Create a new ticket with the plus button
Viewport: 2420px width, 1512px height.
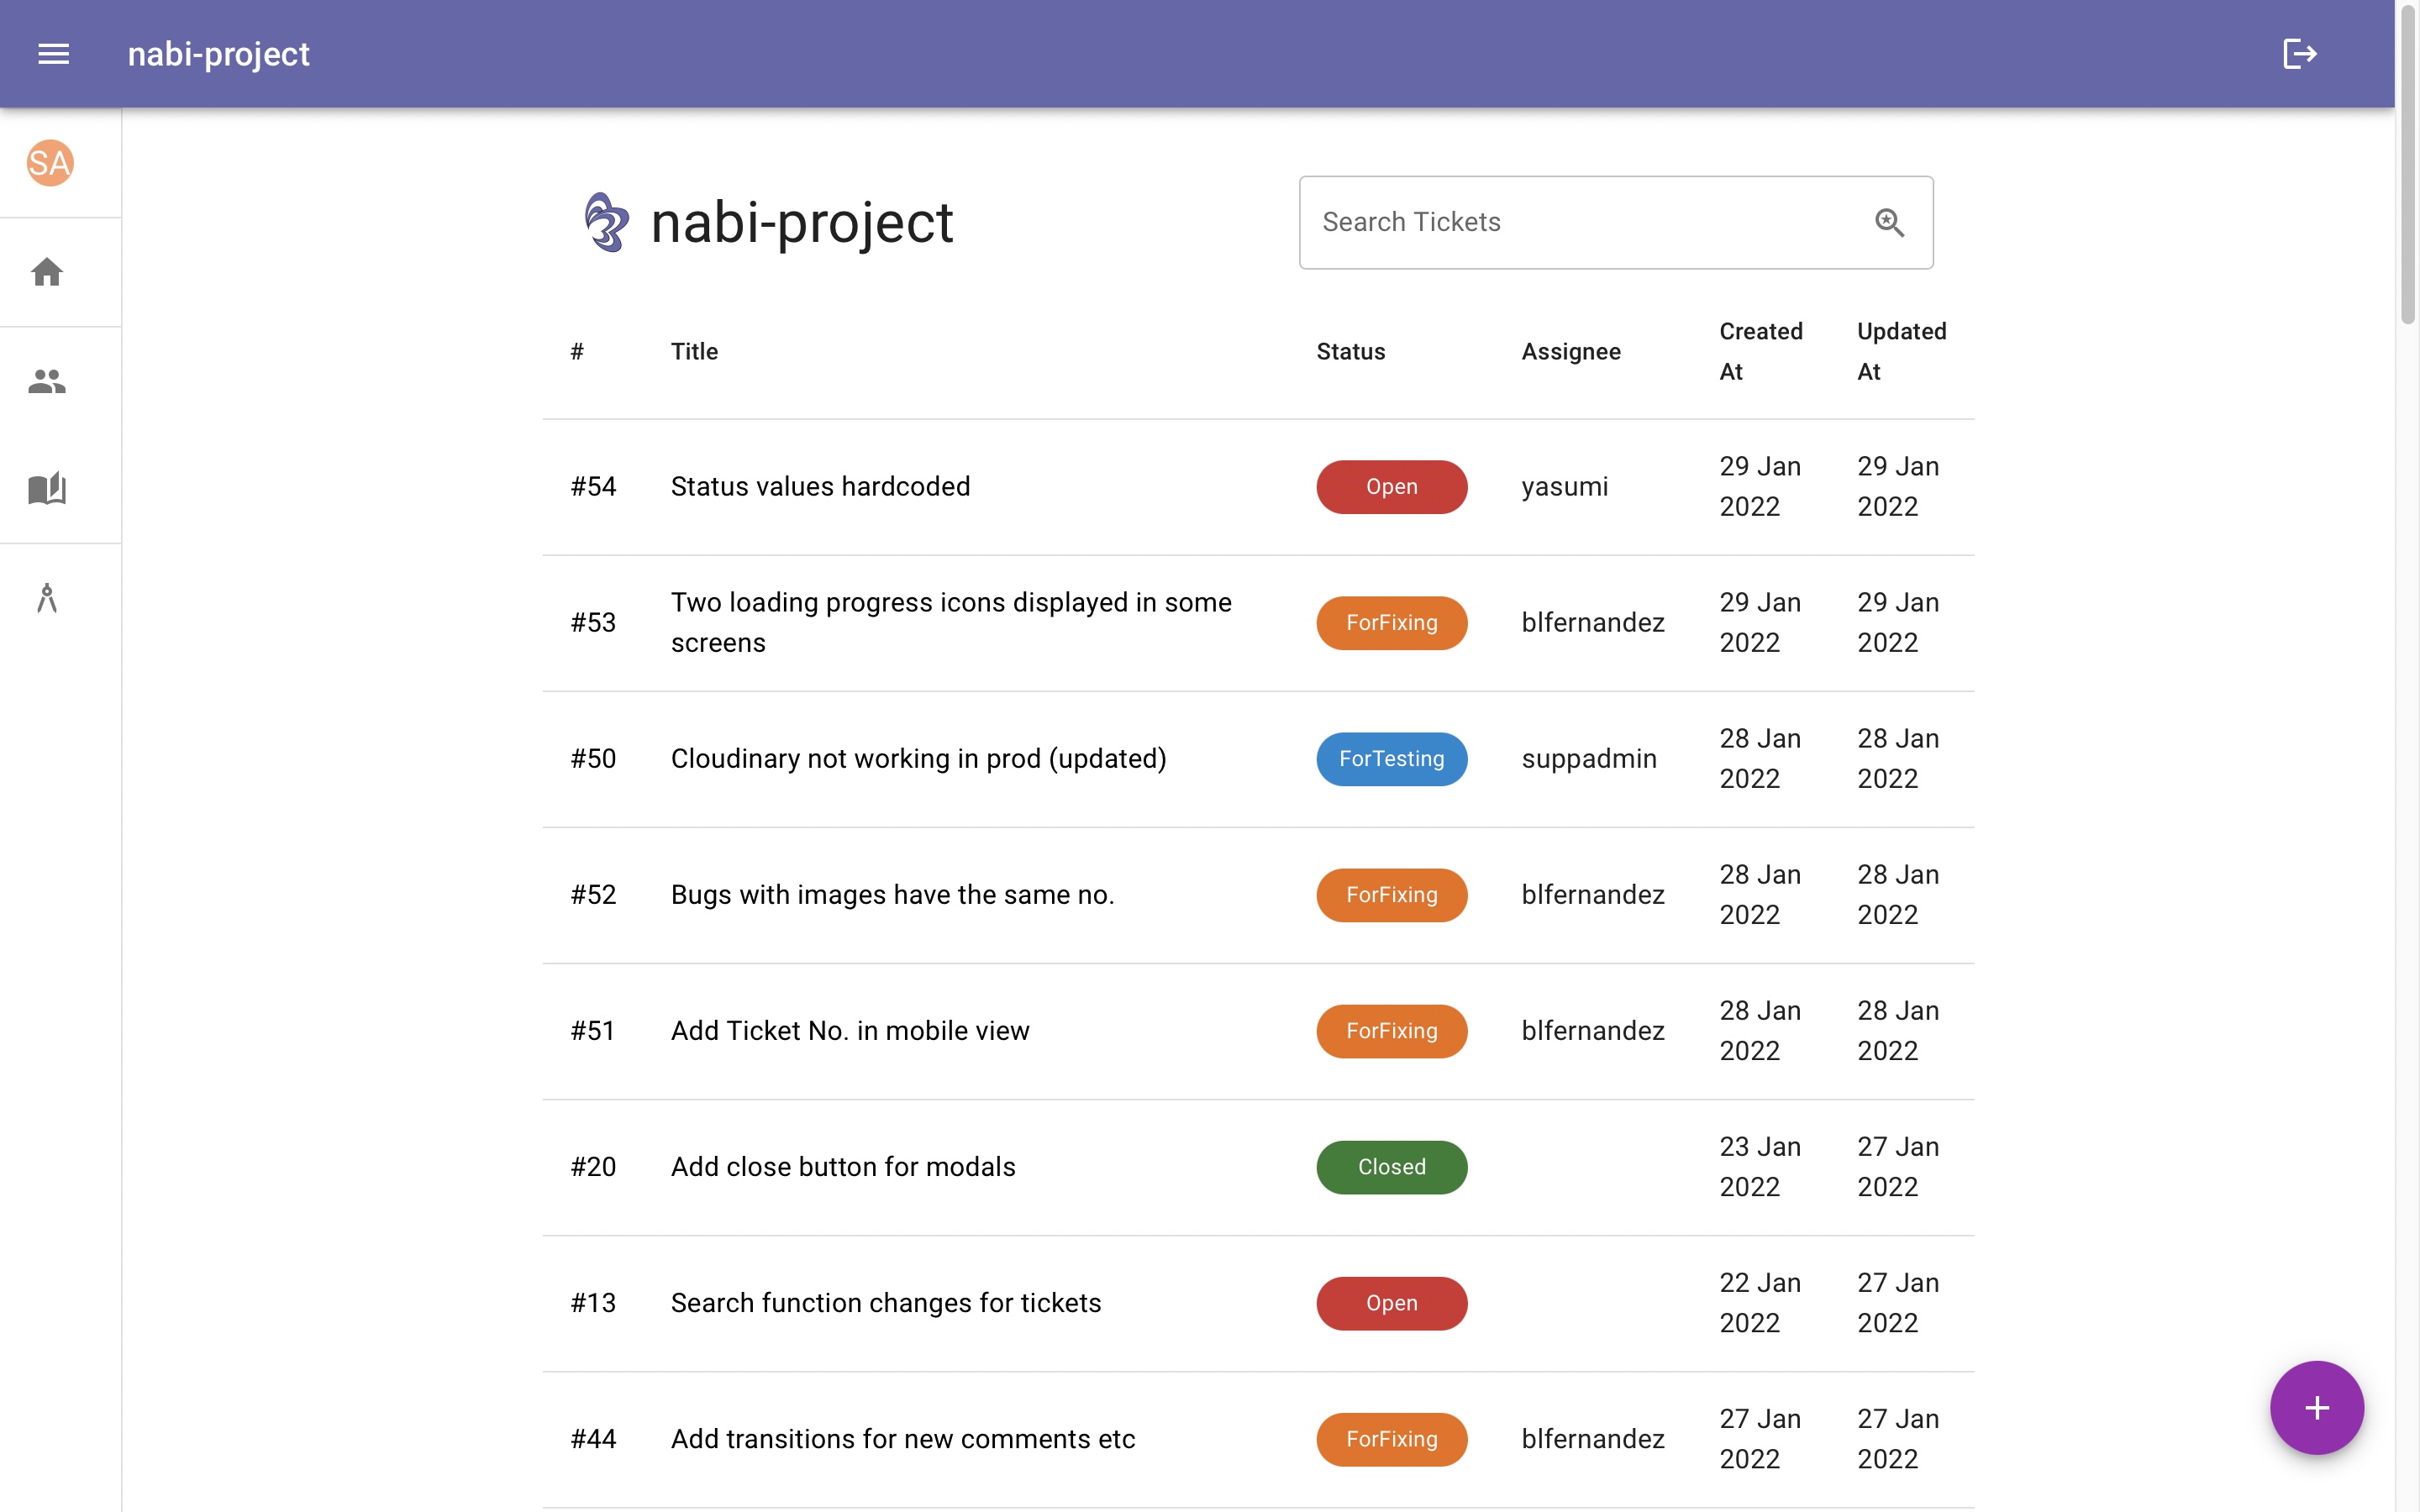point(2315,1407)
